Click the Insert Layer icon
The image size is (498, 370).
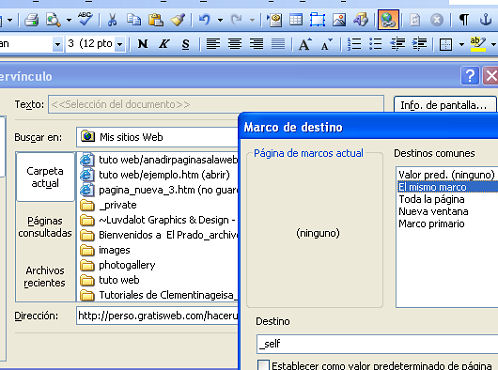coord(317,20)
